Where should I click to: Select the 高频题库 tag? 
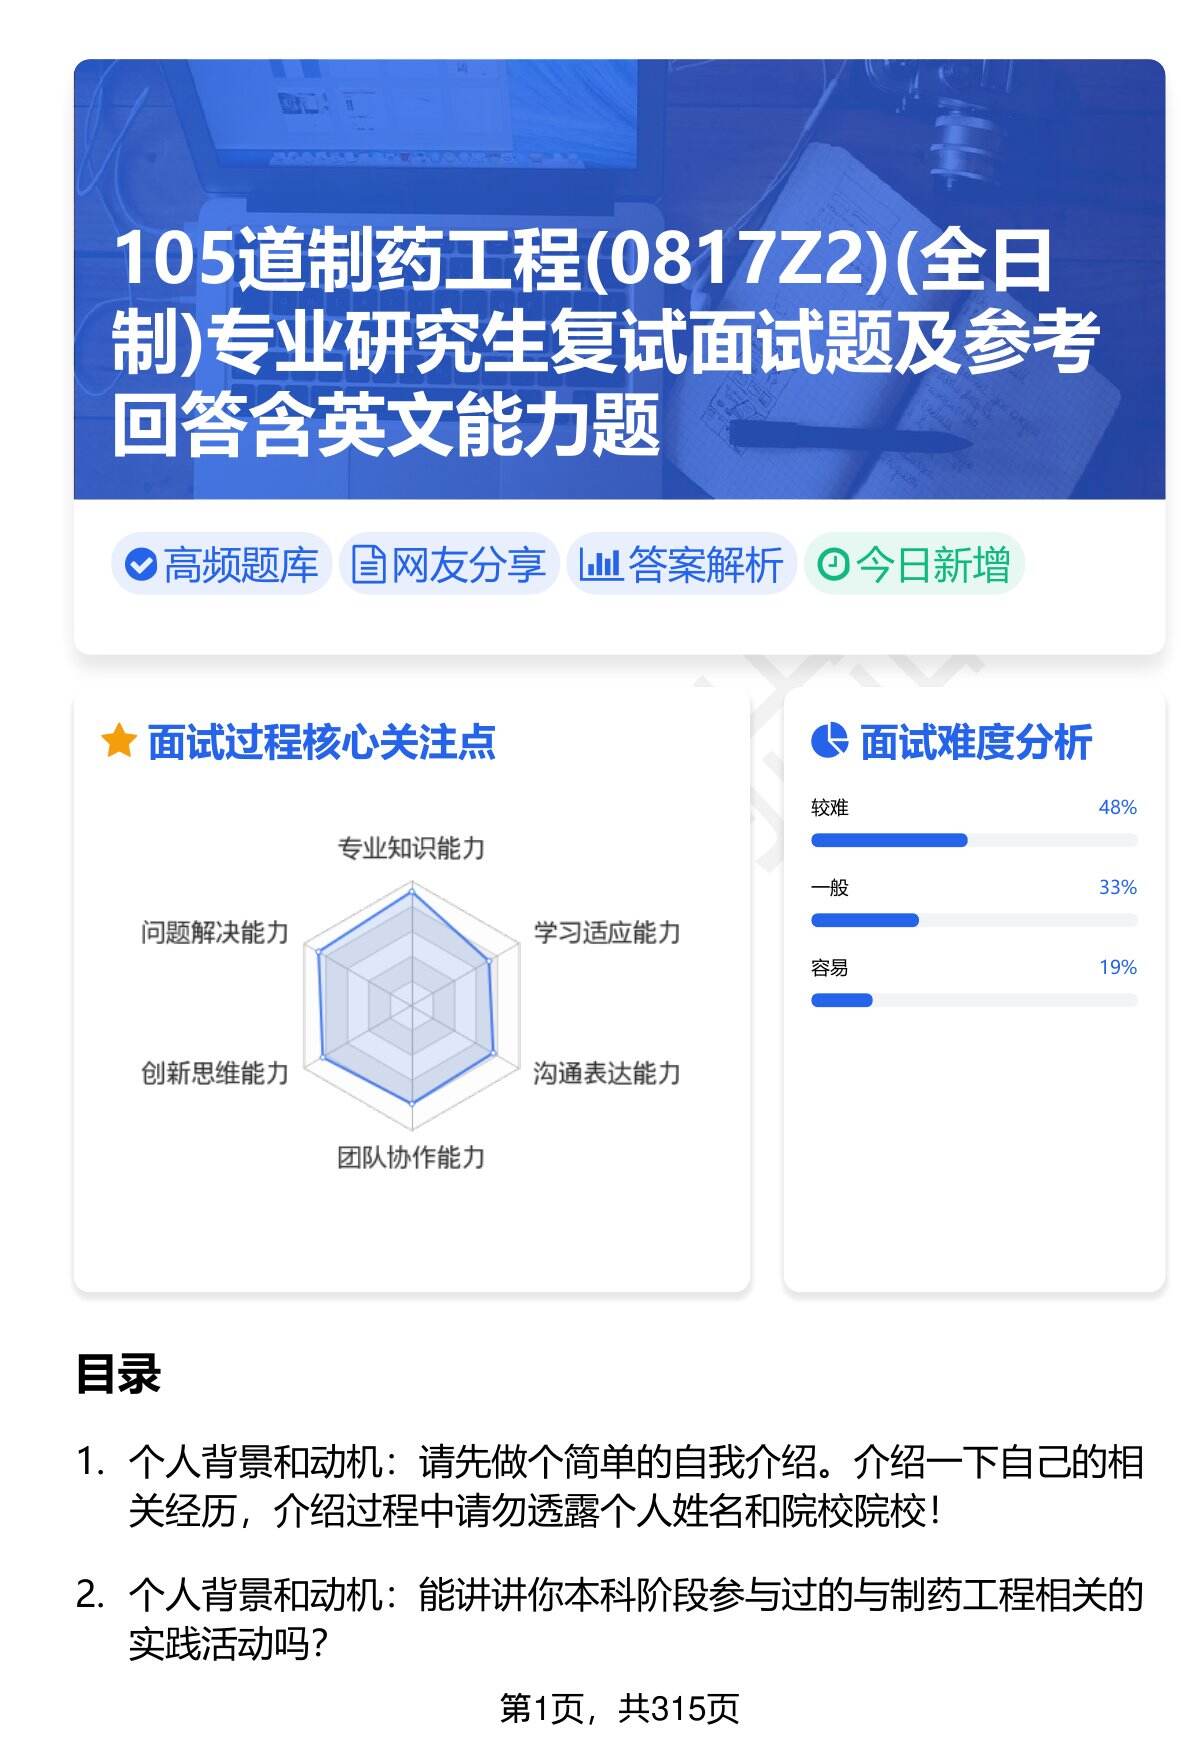tap(221, 565)
